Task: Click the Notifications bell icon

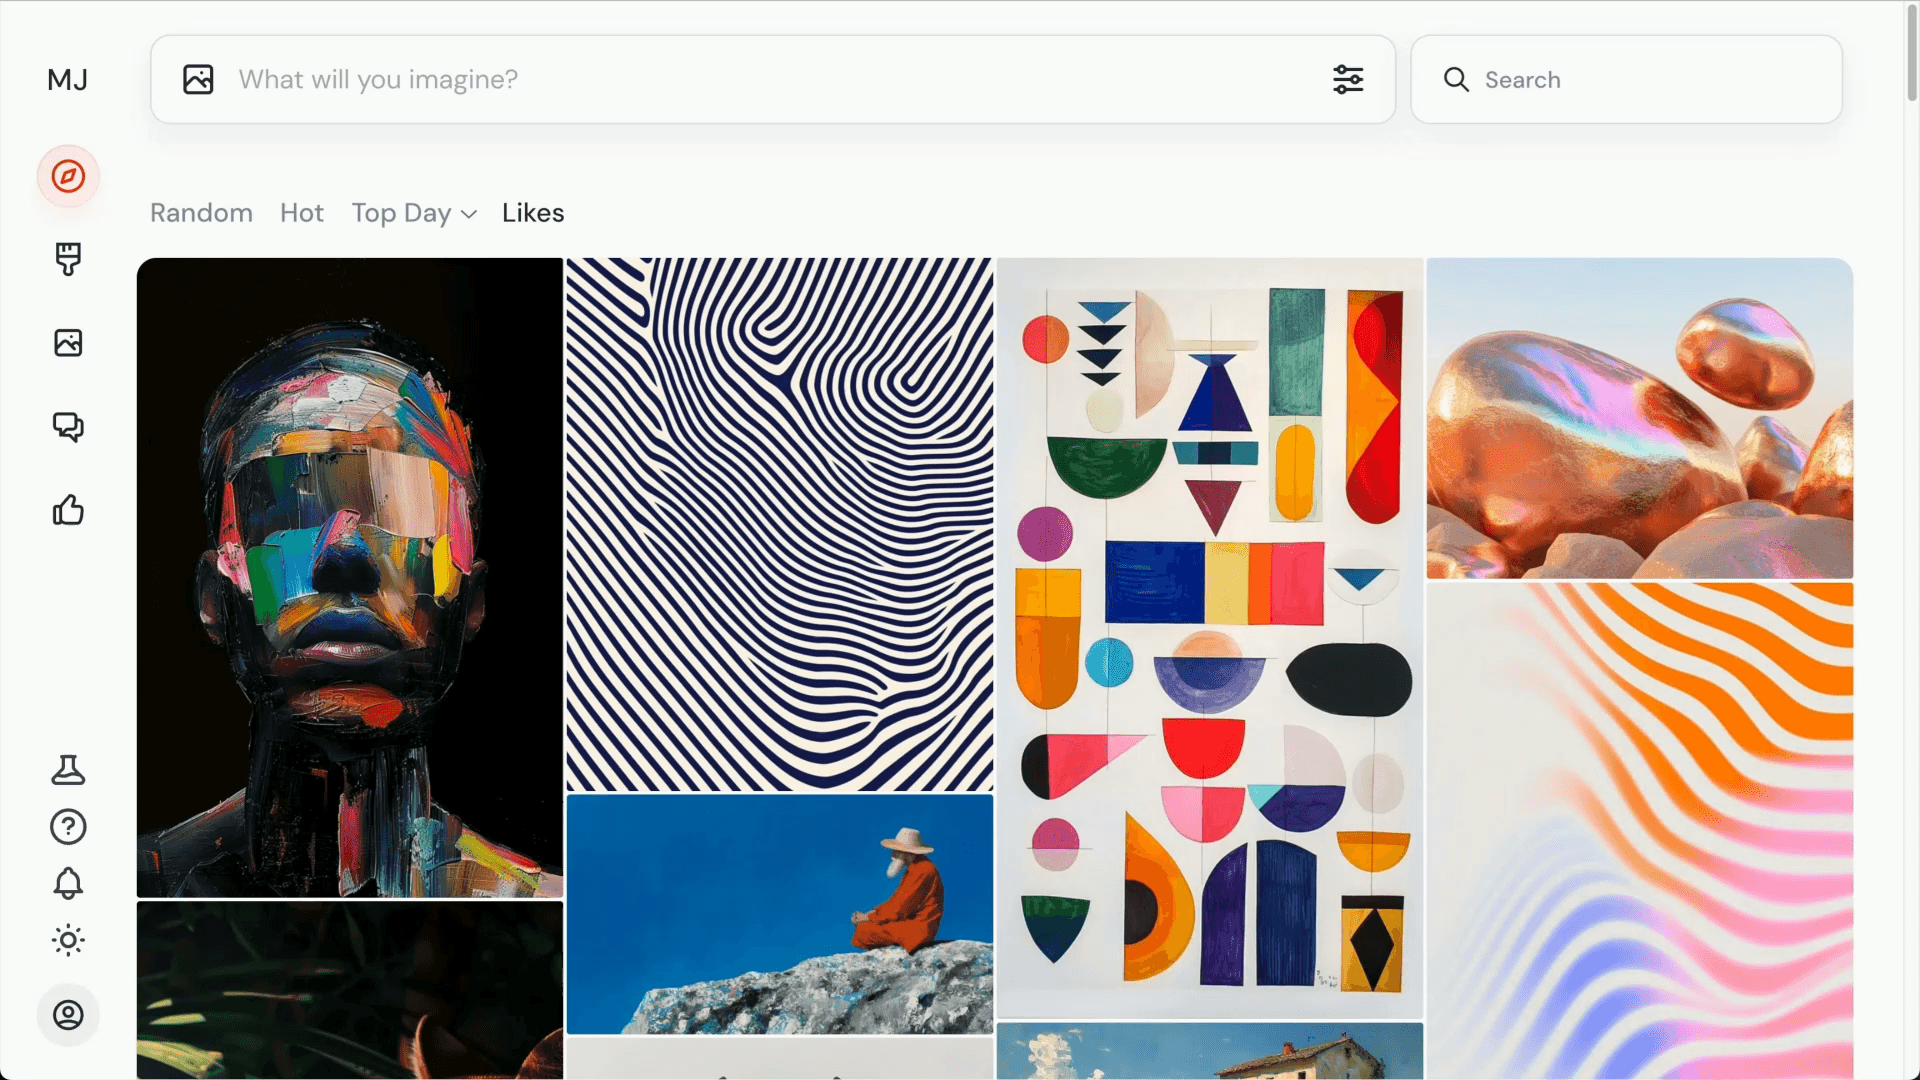Action: [x=69, y=884]
